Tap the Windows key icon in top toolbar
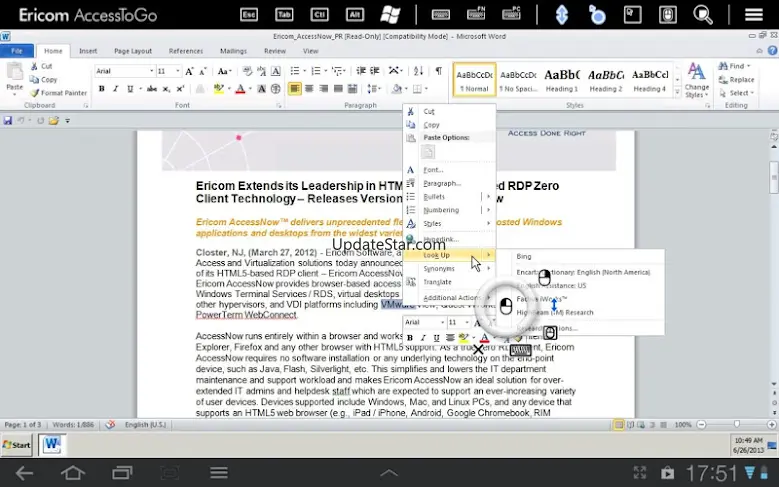This screenshot has height=487, width=779. [x=390, y=14]
